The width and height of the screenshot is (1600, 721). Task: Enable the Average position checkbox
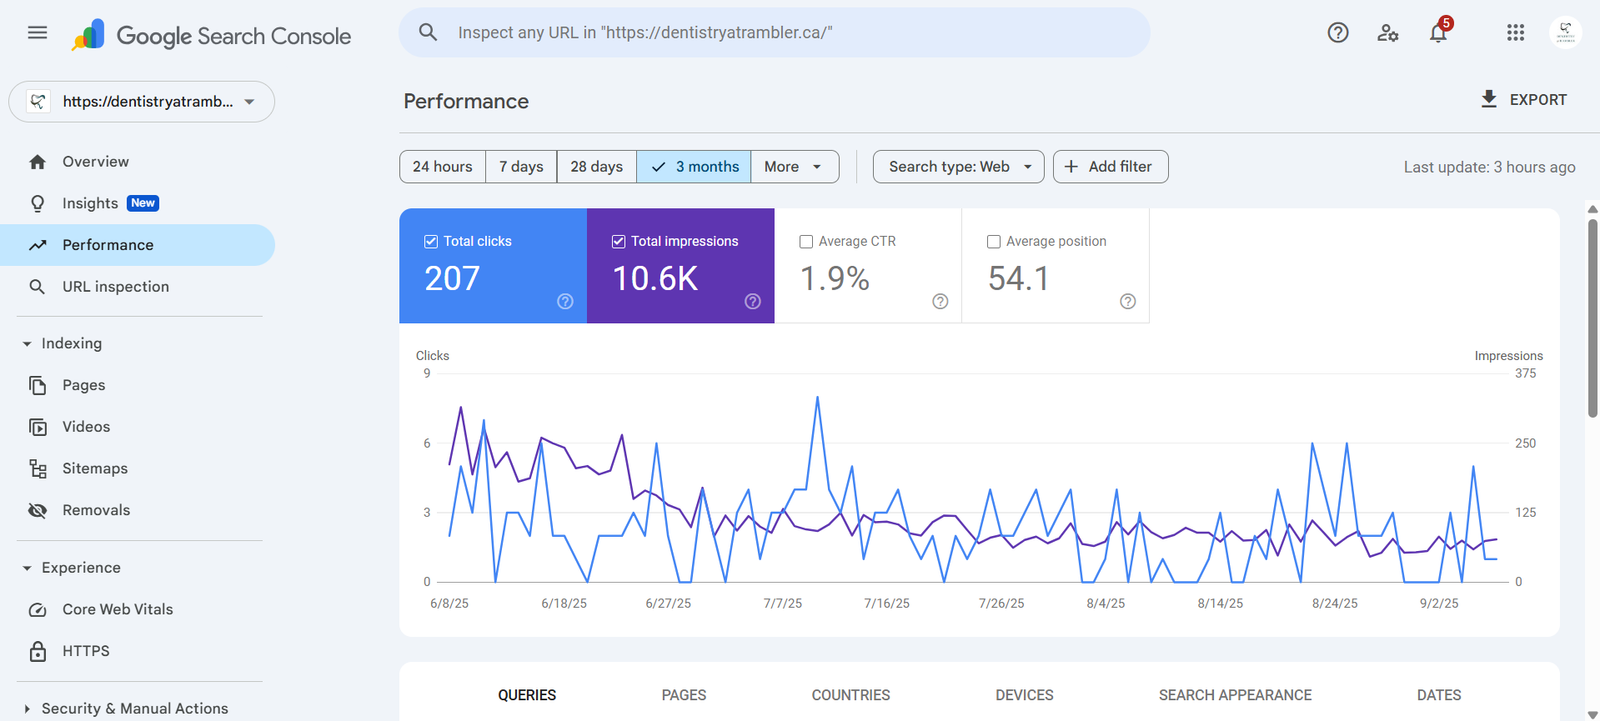994,242
